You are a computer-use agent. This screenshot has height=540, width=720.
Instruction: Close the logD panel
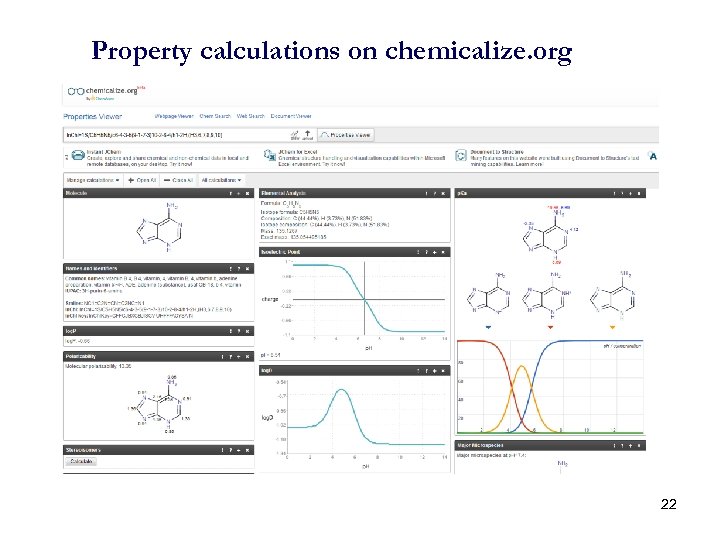[443, 371]
